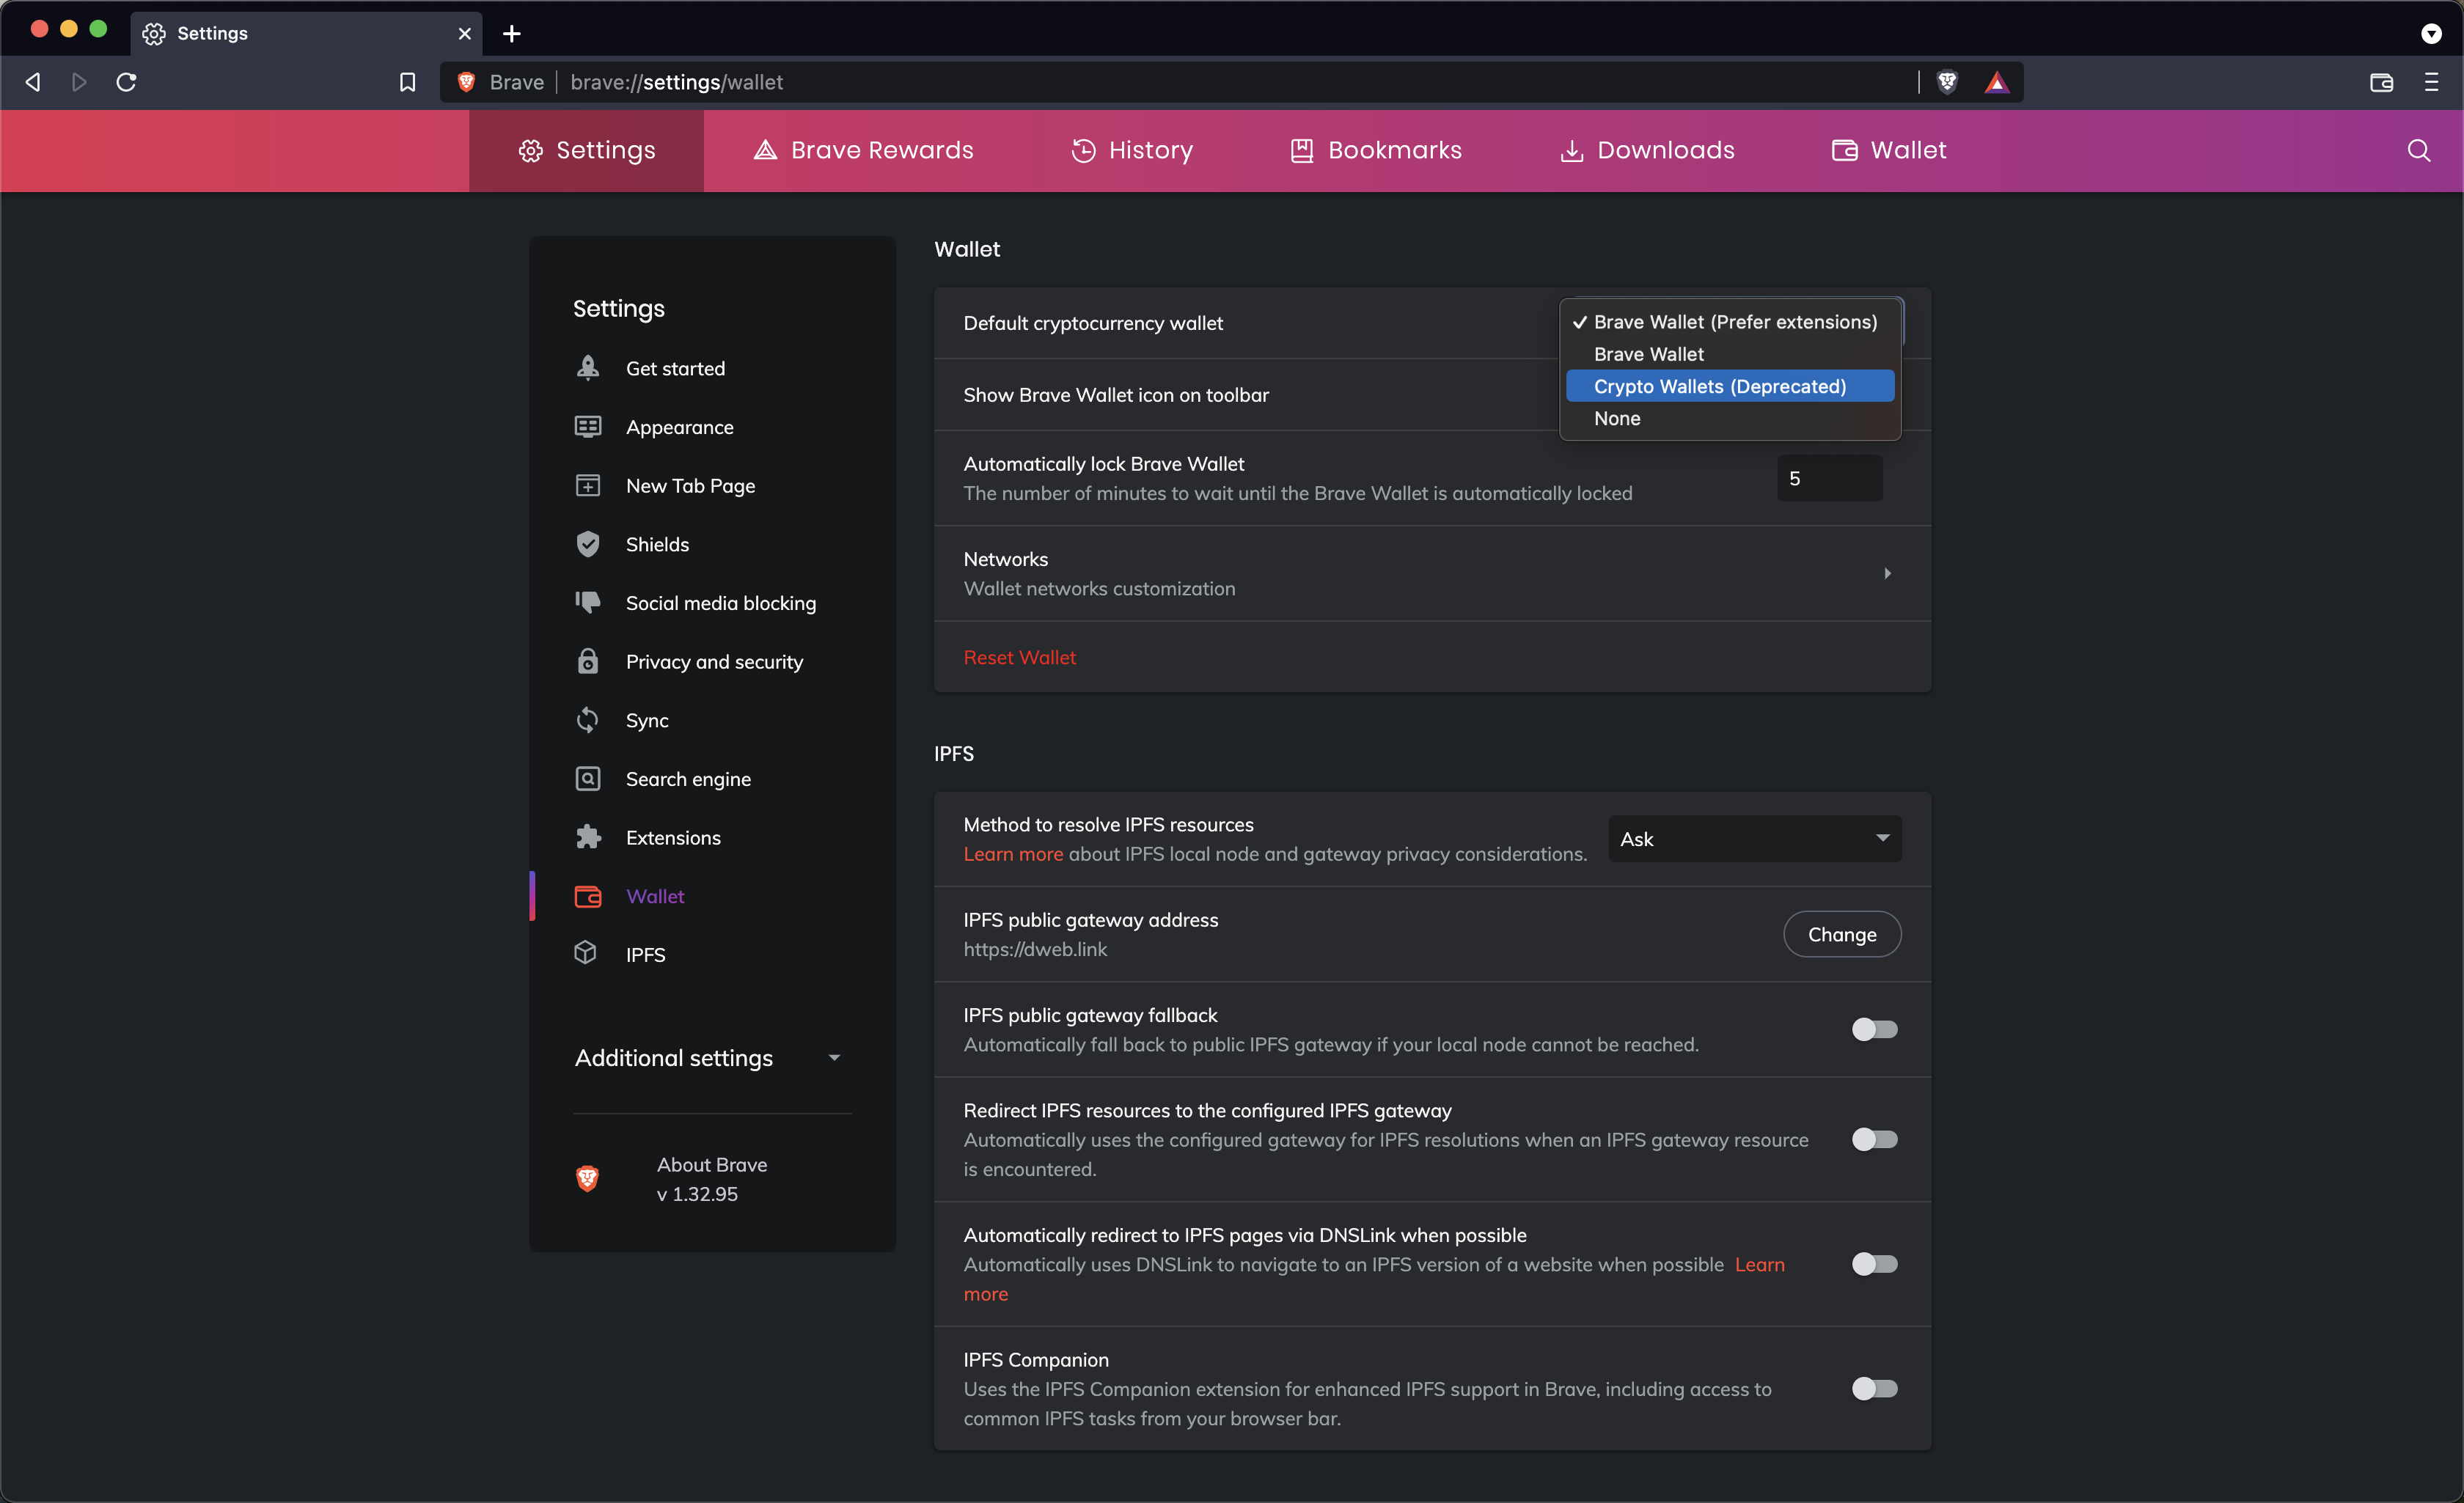The width and height of the screenshot is (2464, 1503).
Task: Open Brave Shields settings from sidebar
Action: click(x=657, y=544)
